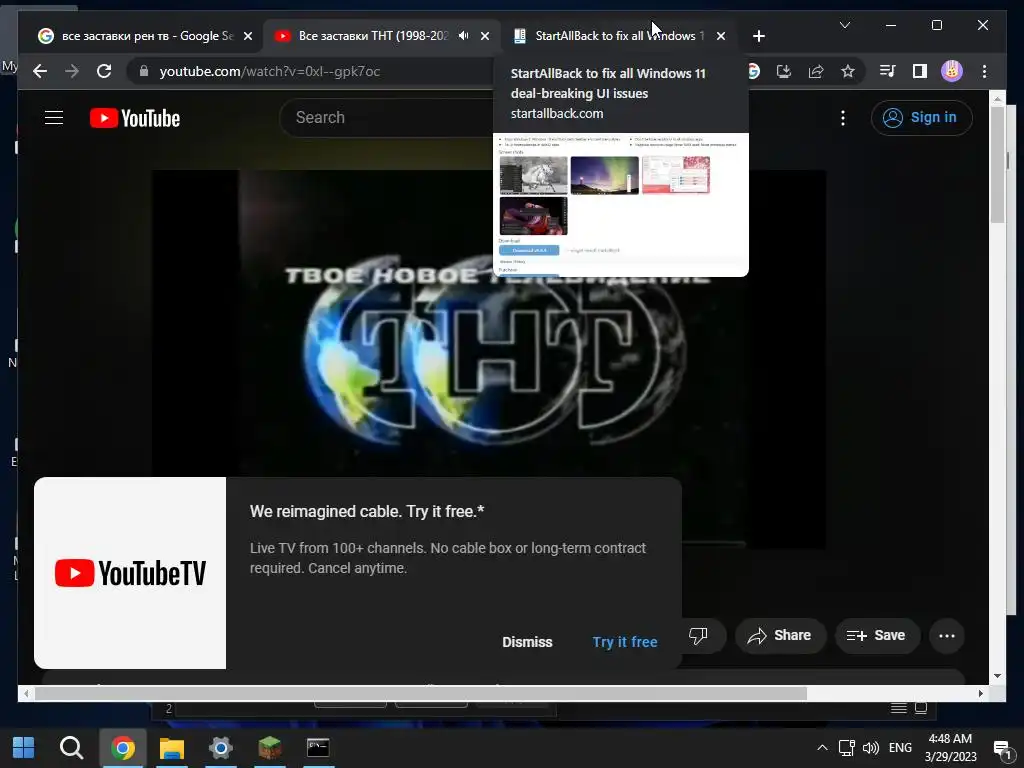Open a new browser tab

[x=758, y=36]
